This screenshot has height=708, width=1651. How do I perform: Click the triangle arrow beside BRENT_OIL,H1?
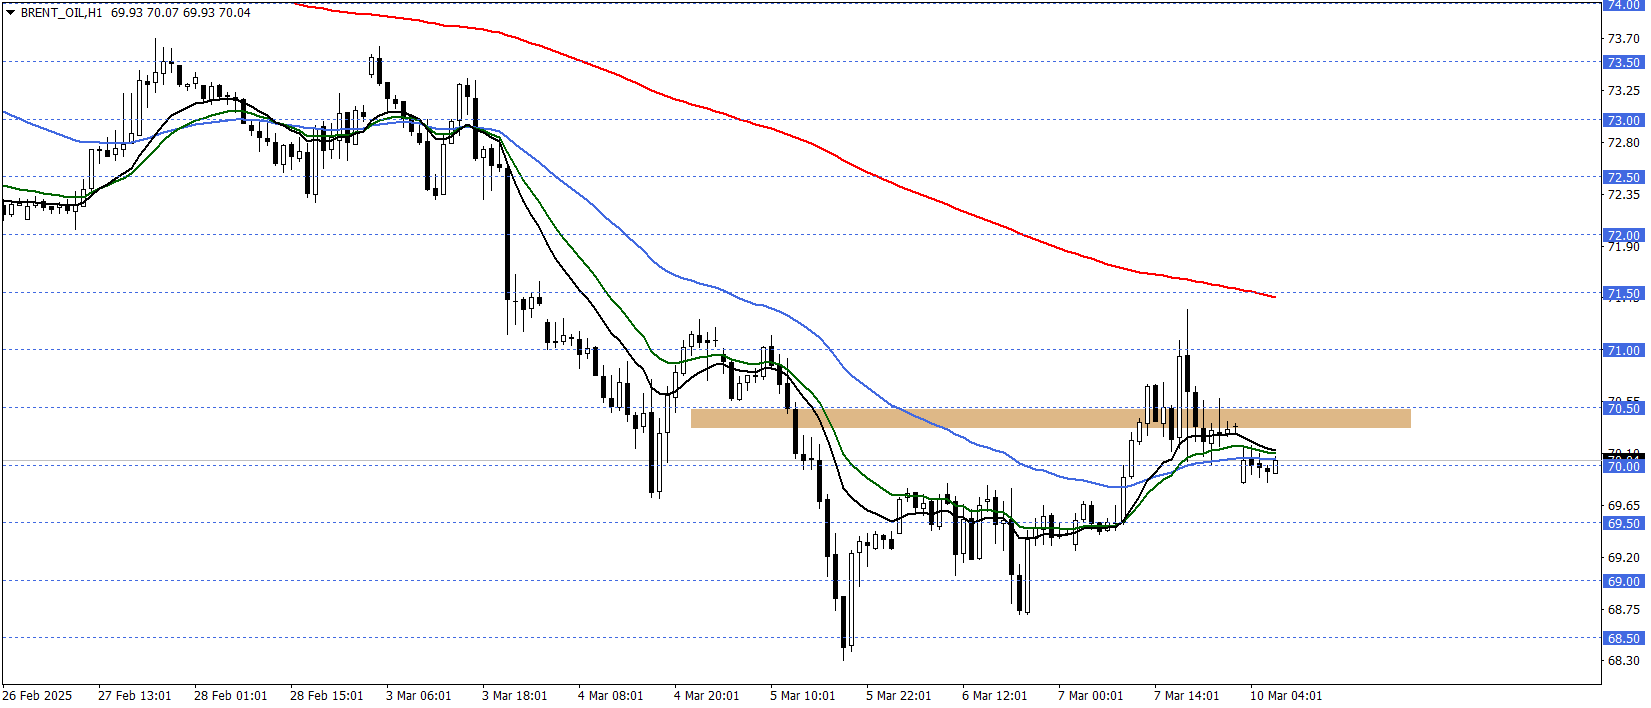(x=11, y=13)
